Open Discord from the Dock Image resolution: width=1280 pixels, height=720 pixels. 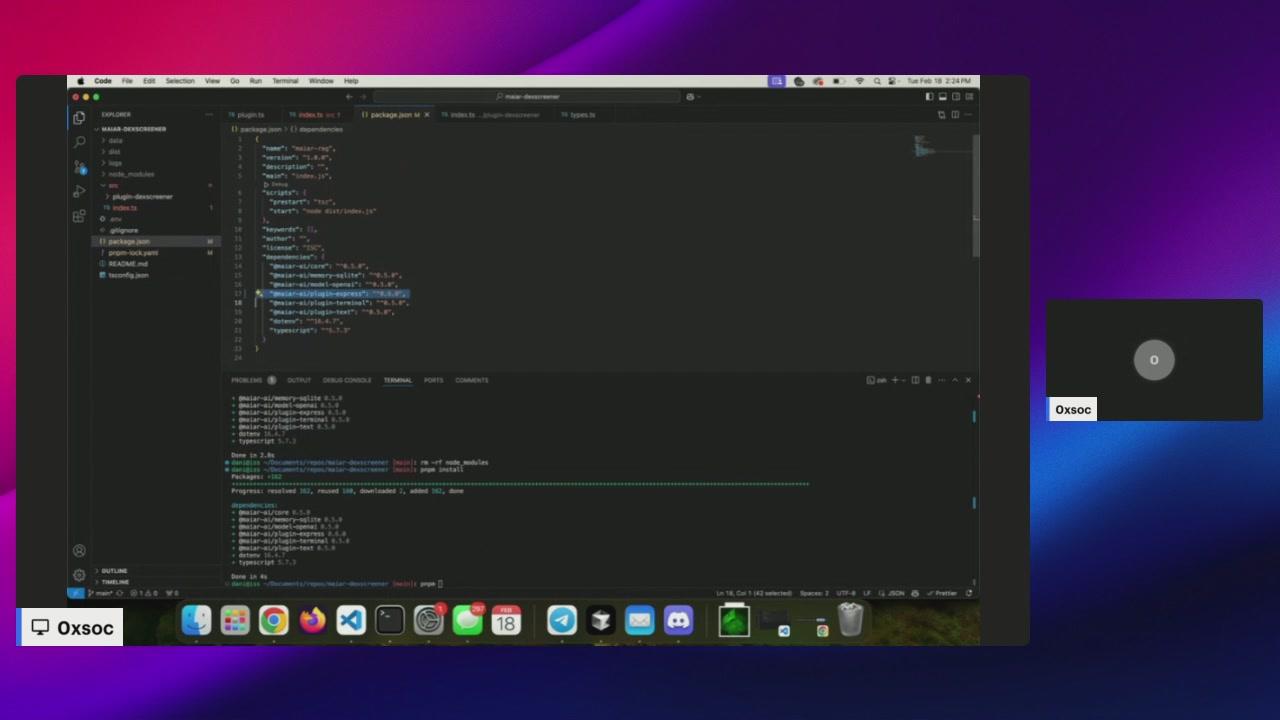(x=679, y=621)
